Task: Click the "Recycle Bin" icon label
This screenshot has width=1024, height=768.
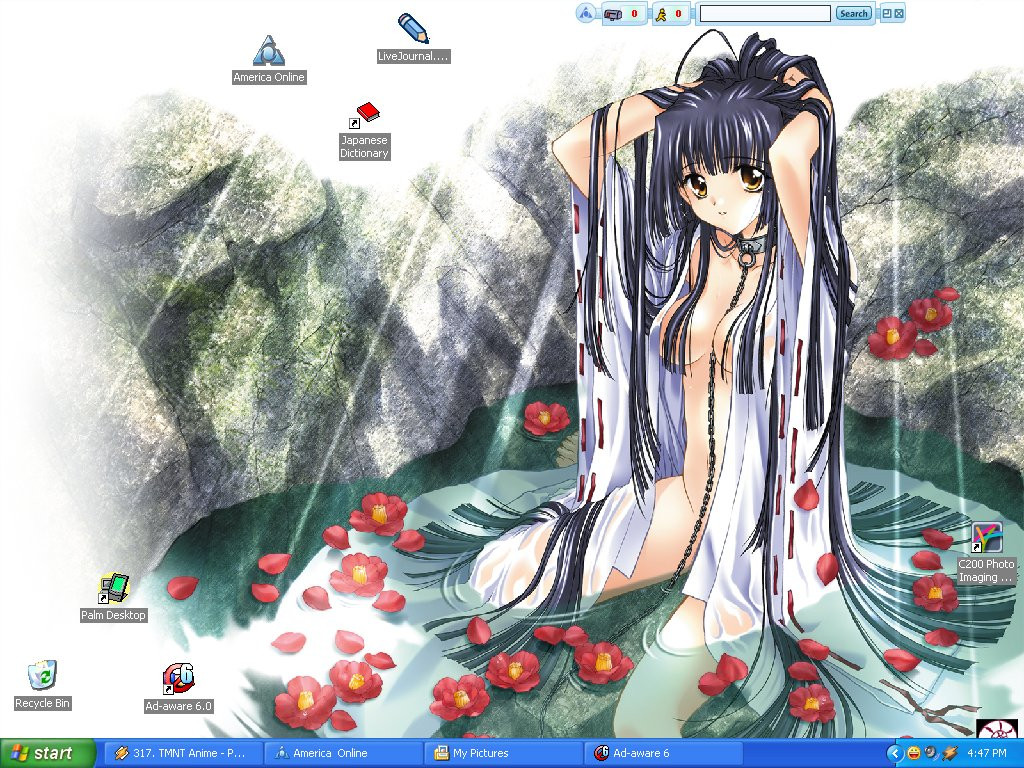Action: coord(42,703)
